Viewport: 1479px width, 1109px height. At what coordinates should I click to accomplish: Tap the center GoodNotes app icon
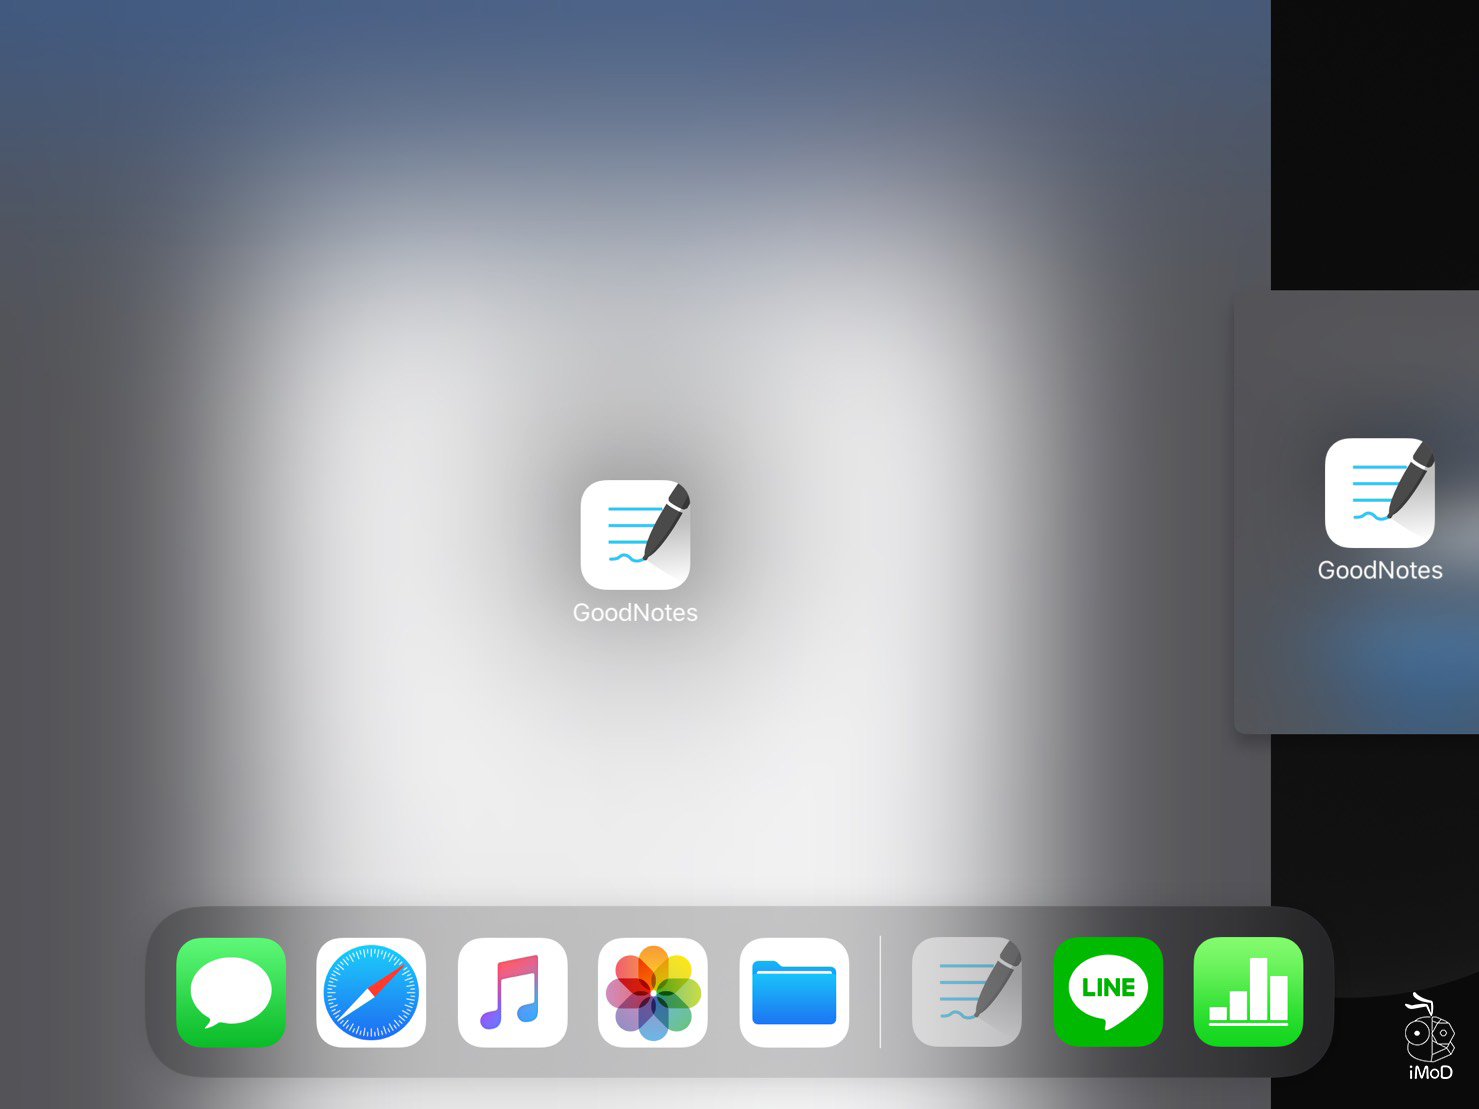pos(635,535)
